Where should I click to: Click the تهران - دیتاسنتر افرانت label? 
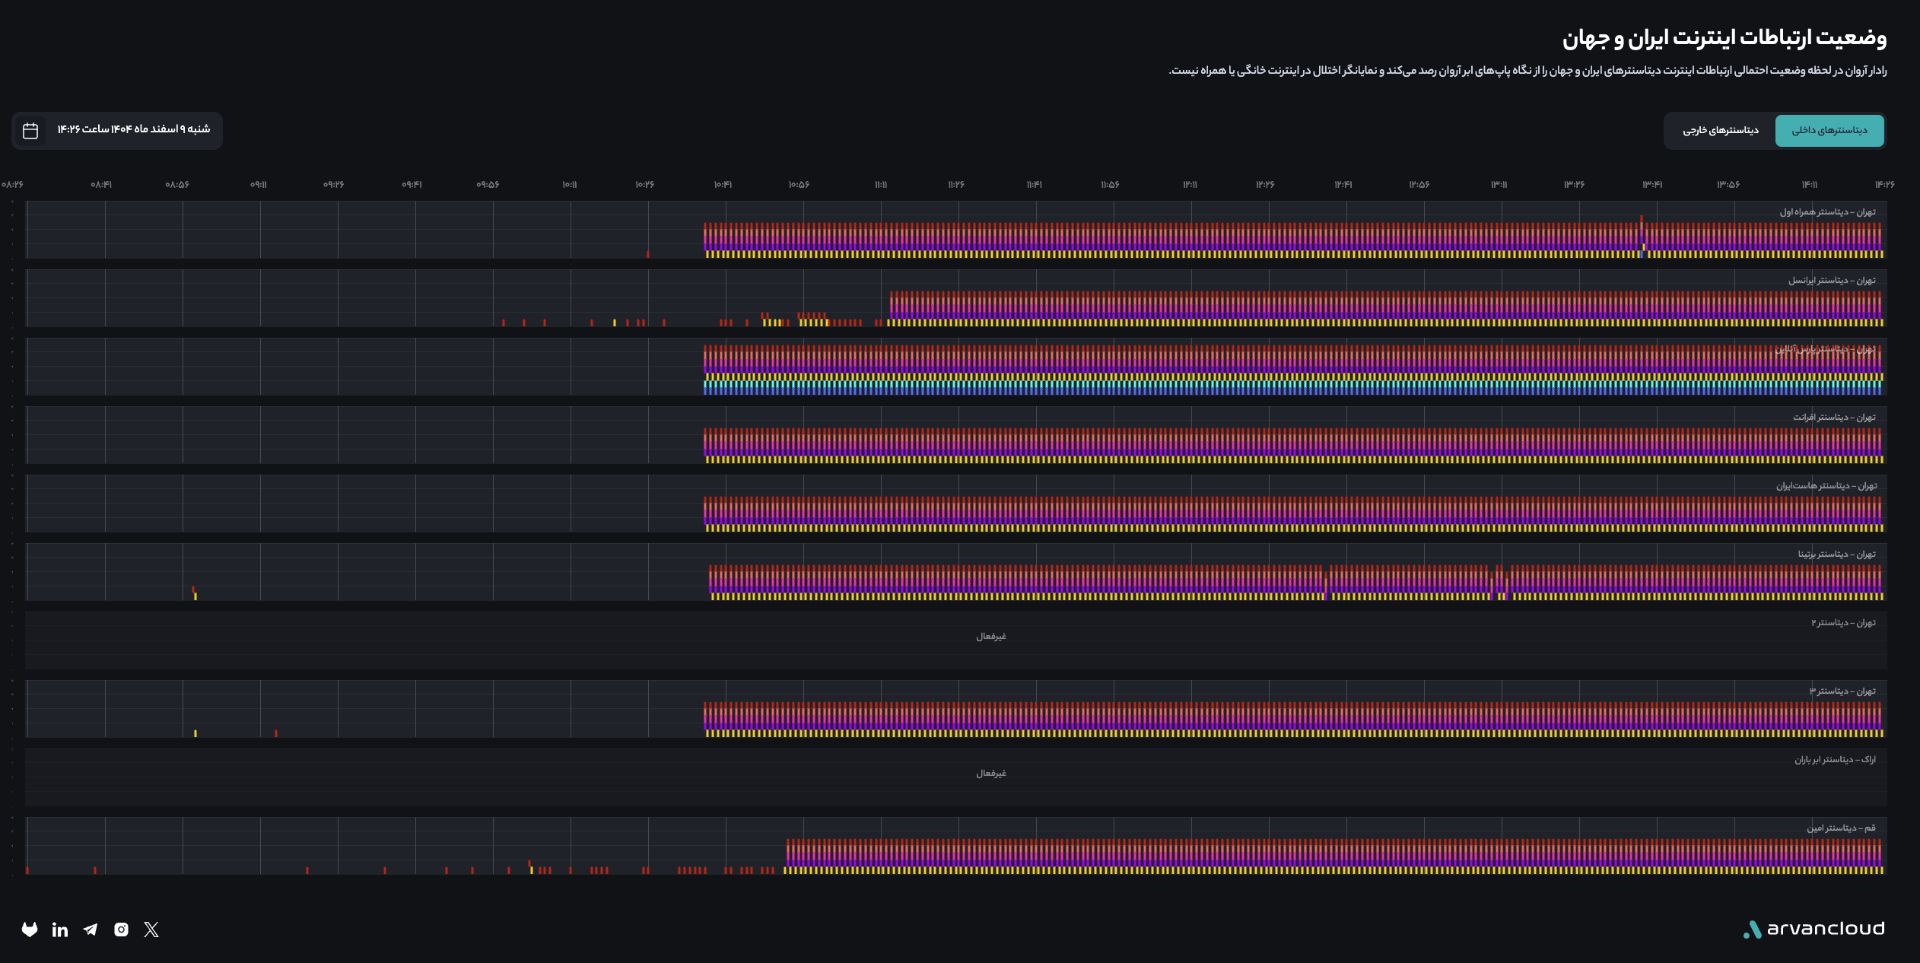1834,417
